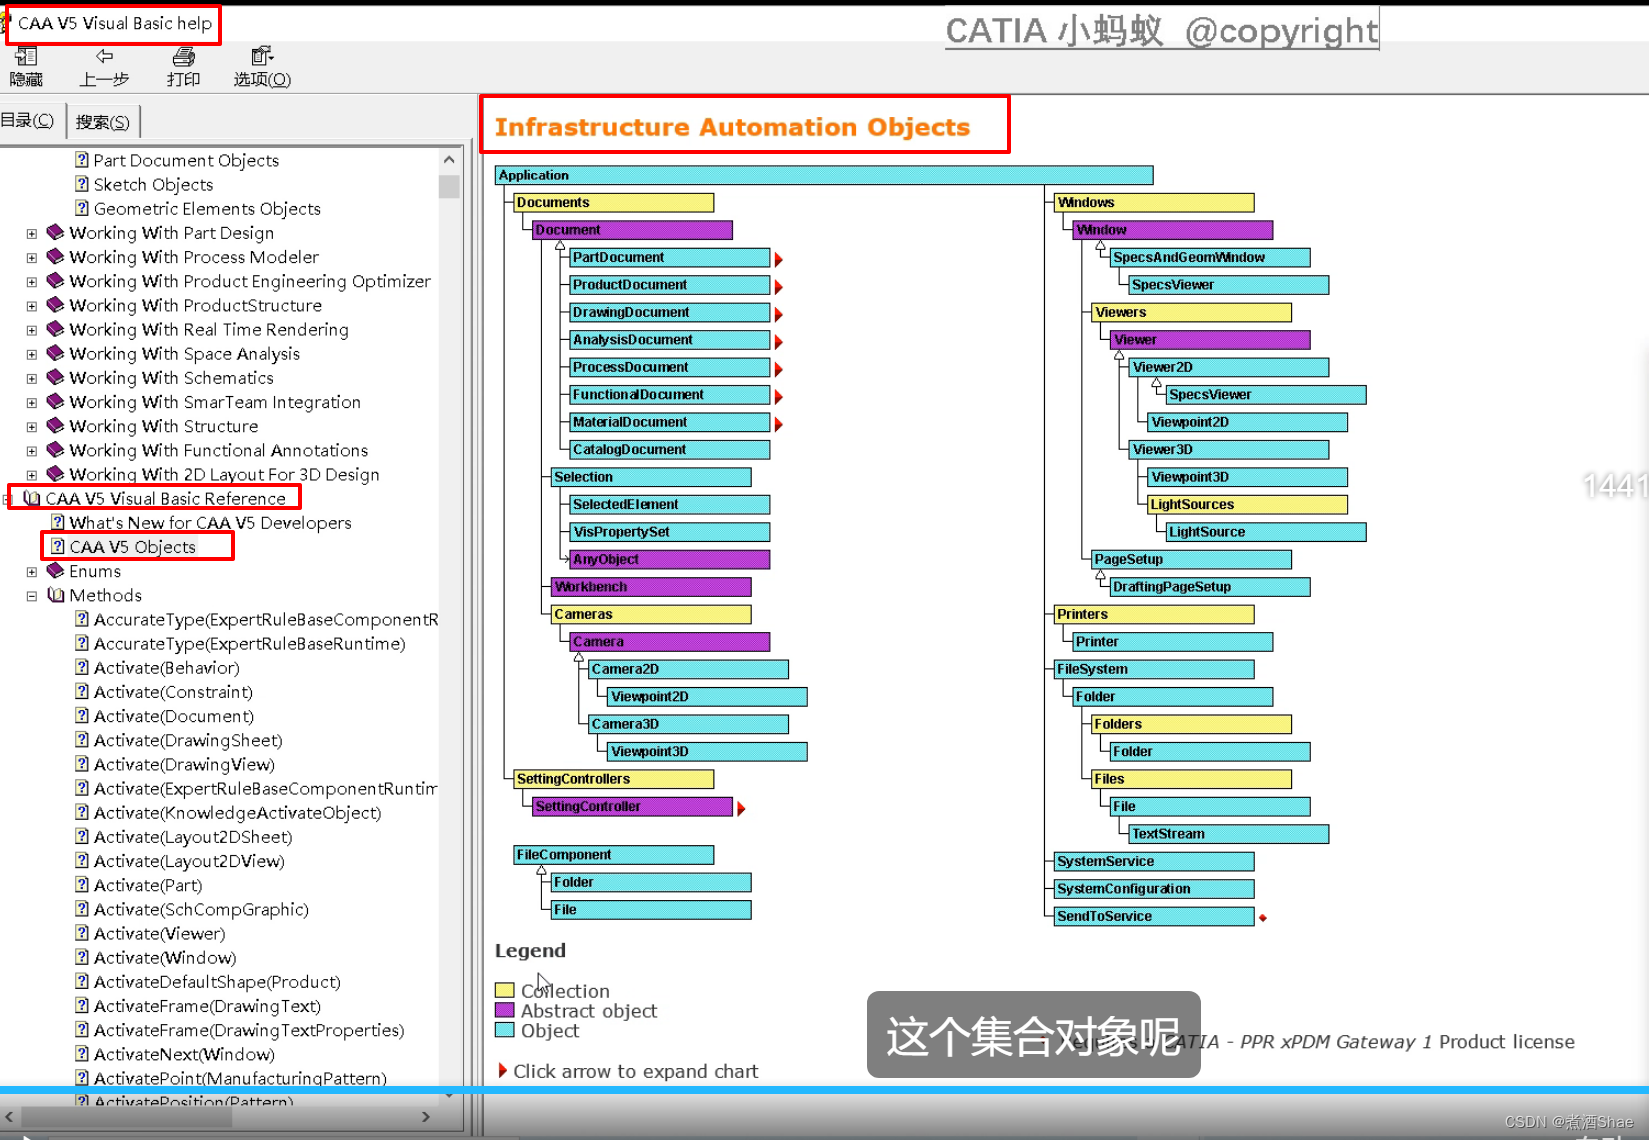Click yellow Collection legend swatch
Image resolution: width=1649 pixels, height=1140 pixels.
click(x=504, y=990)
